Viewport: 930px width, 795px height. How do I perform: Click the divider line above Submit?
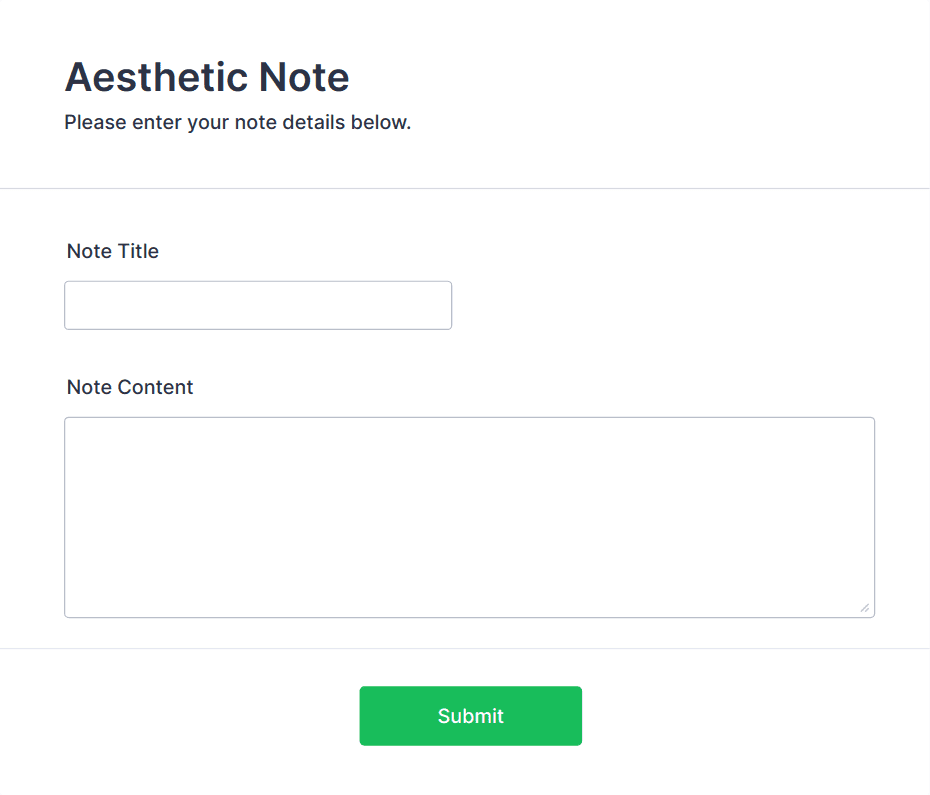click(465, 652)
